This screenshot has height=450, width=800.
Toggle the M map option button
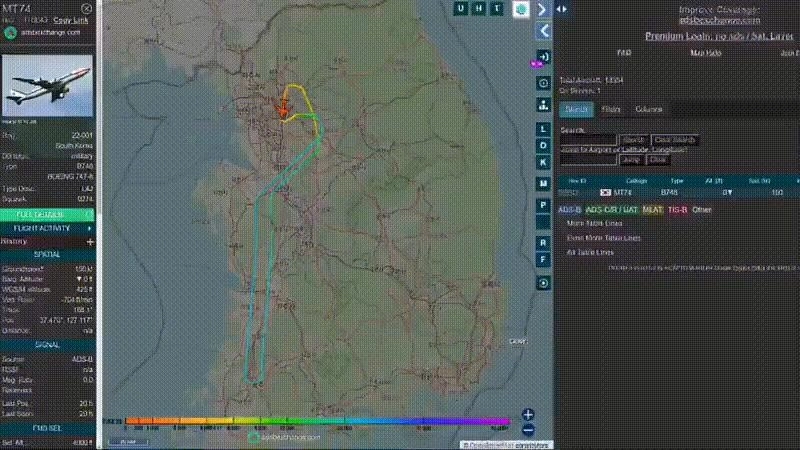pyautogui.click(x=543, y=184)
